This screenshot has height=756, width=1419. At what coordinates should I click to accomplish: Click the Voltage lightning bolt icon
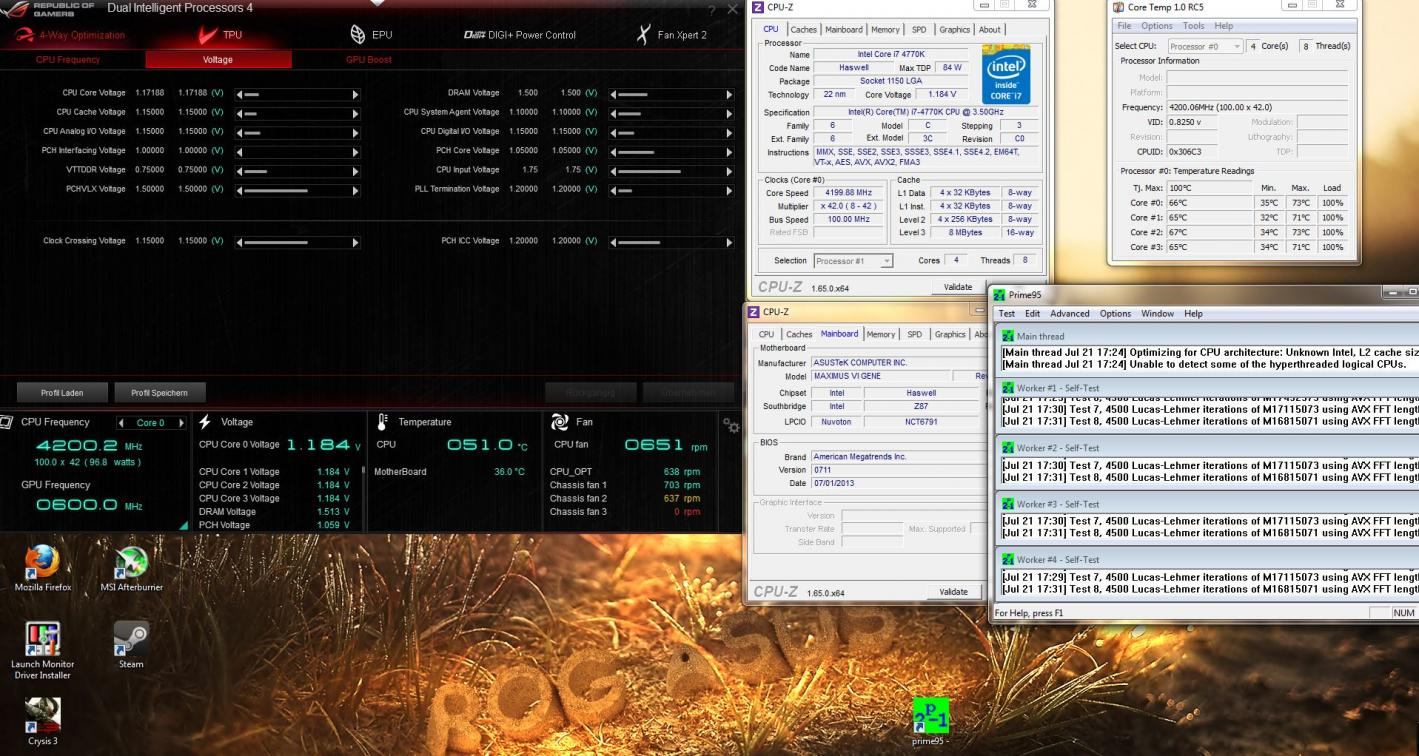click(205, 422)
